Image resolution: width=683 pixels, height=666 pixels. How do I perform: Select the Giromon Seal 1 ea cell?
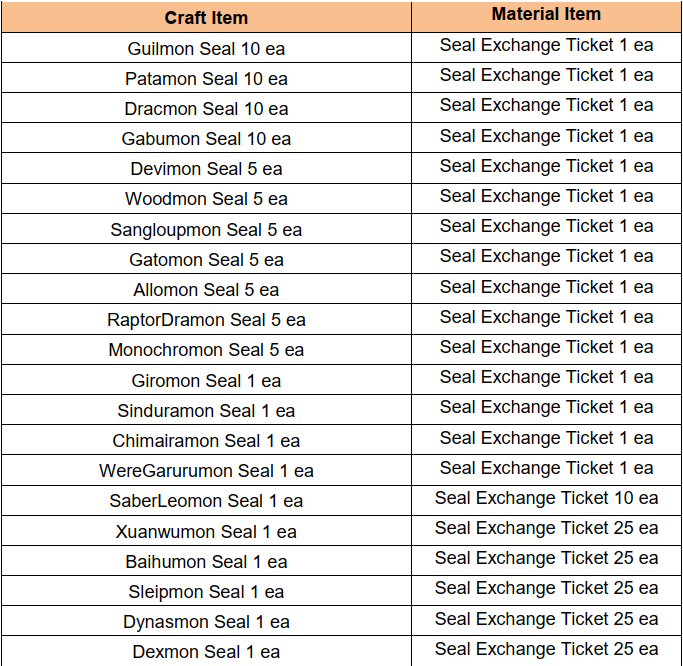(206, 381)
